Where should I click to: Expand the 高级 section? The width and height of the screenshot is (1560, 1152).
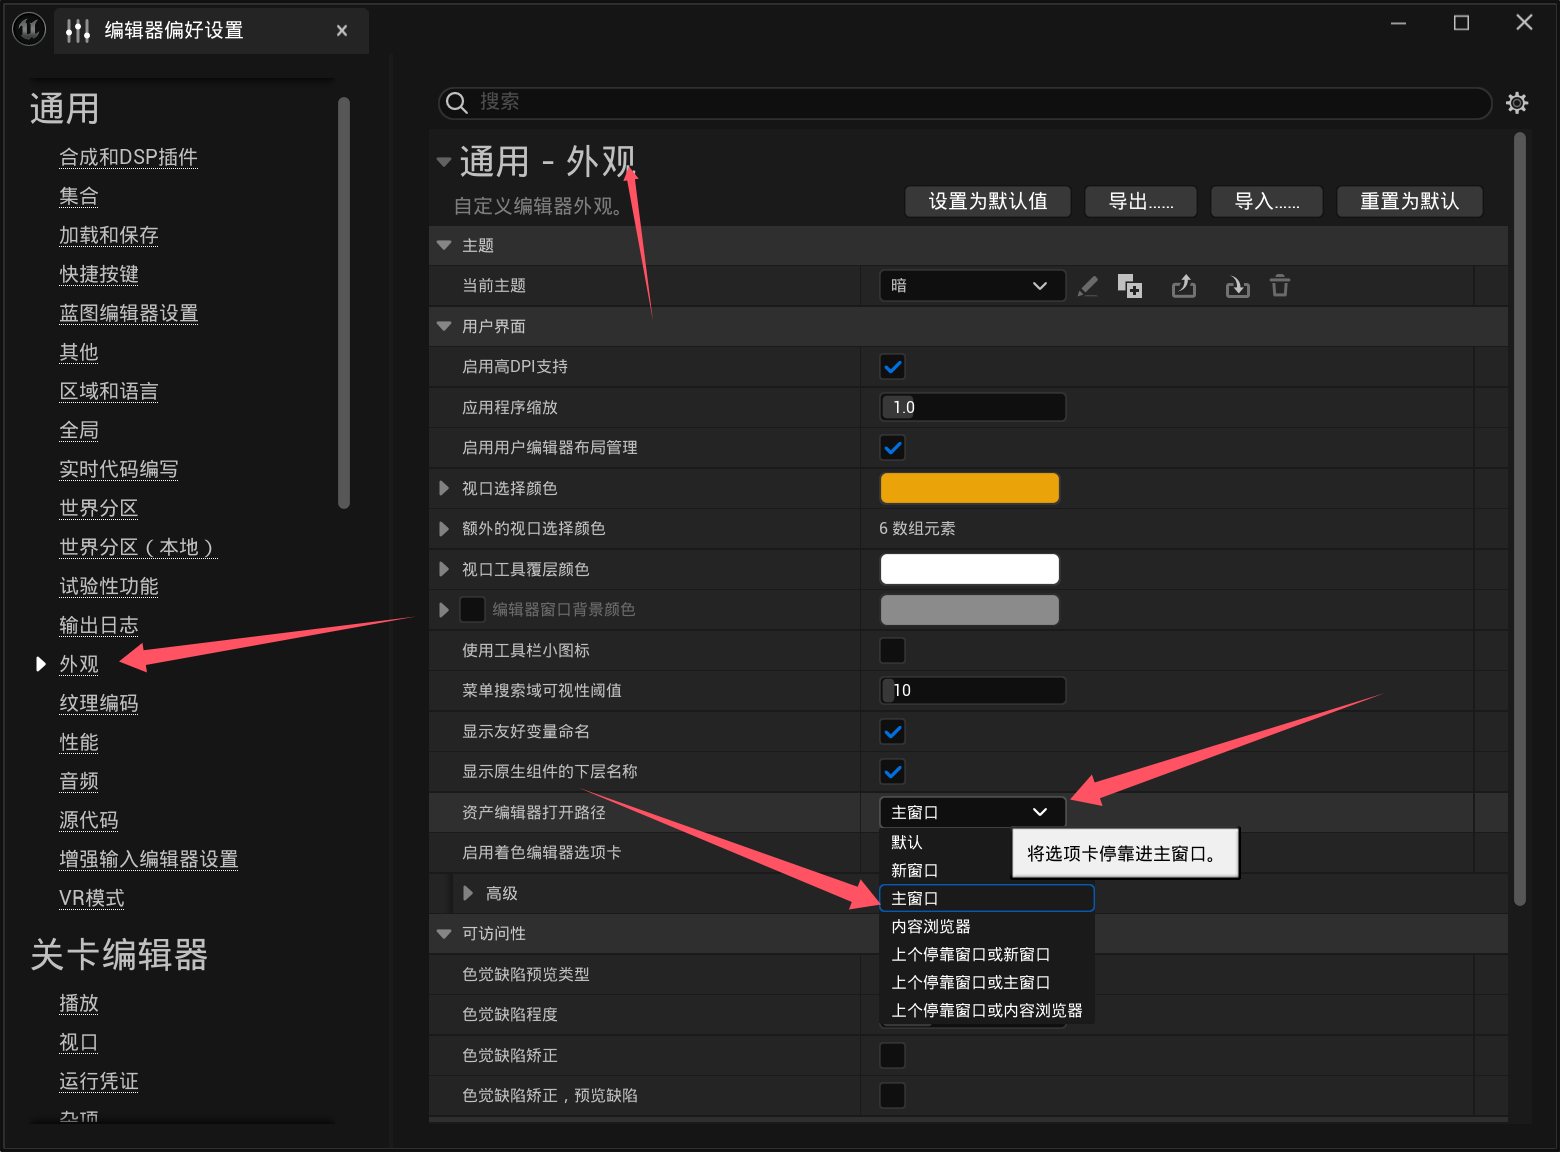[x=467, y=893]
